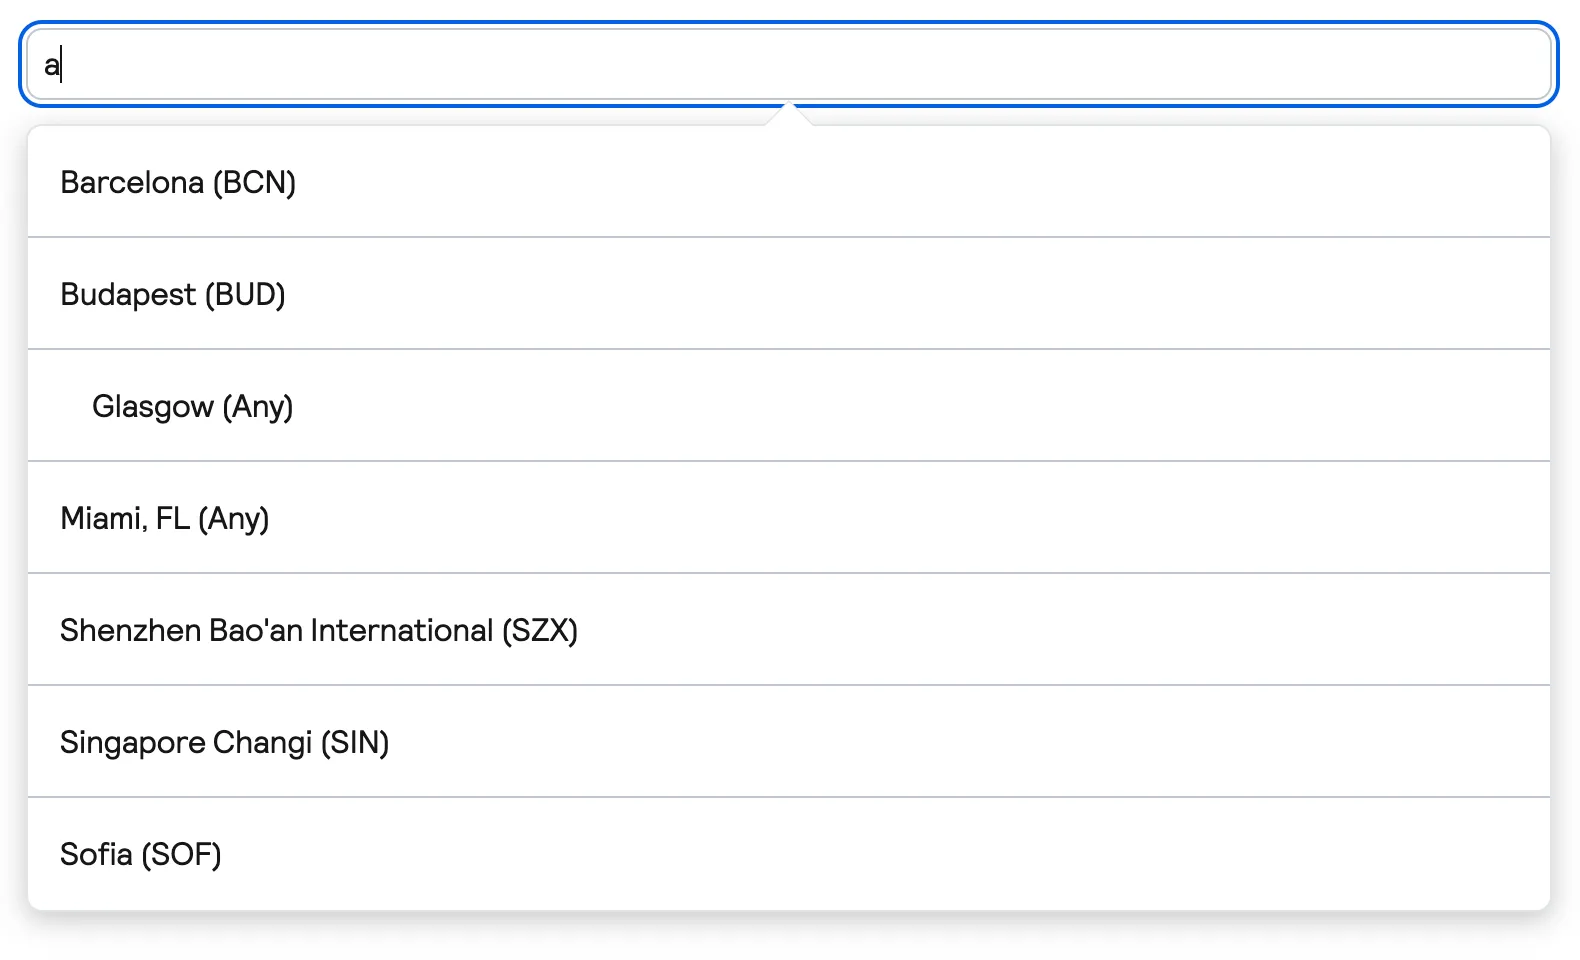Image resolution: width=1580 pixels, height=960 pixels.
Task: Select the last suggestion, Sofia
Action: click(x=788, y=855)
